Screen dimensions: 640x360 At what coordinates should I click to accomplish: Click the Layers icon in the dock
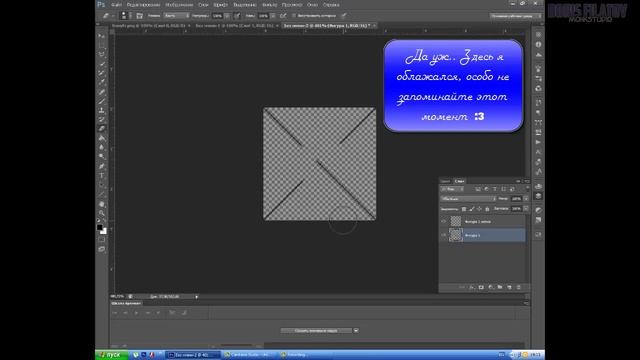coord(538,196)
